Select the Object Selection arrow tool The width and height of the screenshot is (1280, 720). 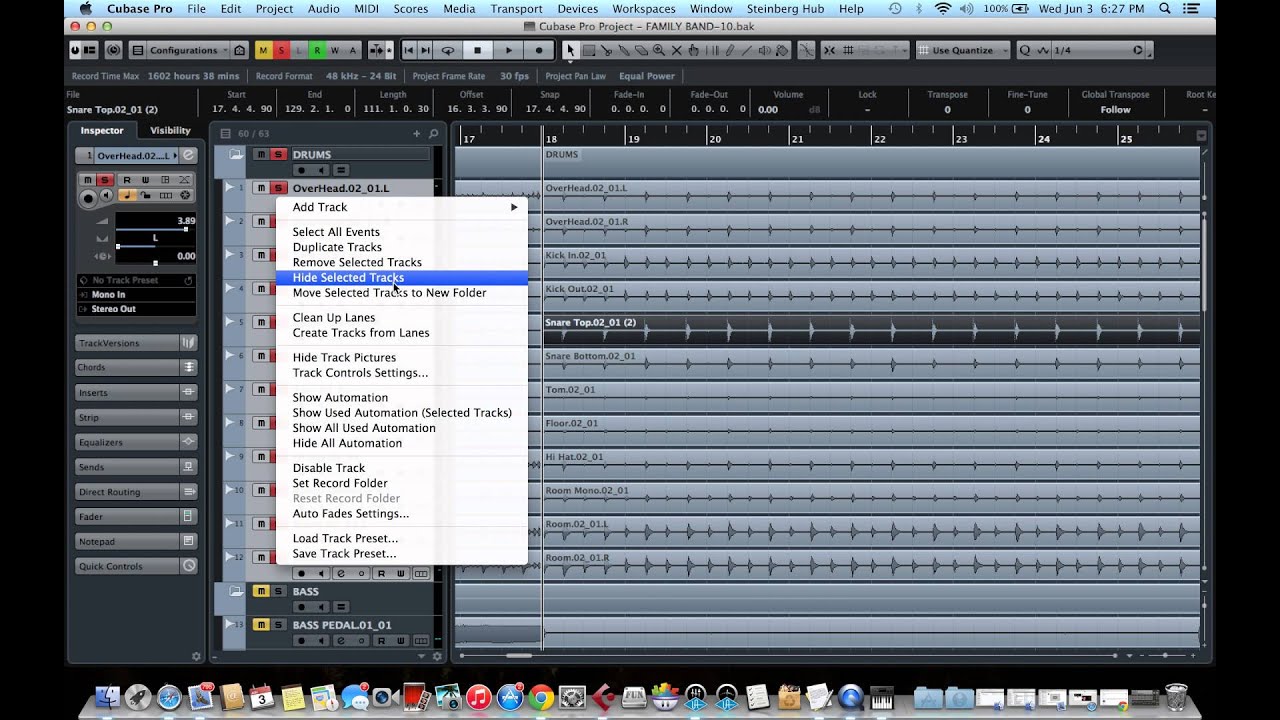pyautogui.click(x=570, y=50)
